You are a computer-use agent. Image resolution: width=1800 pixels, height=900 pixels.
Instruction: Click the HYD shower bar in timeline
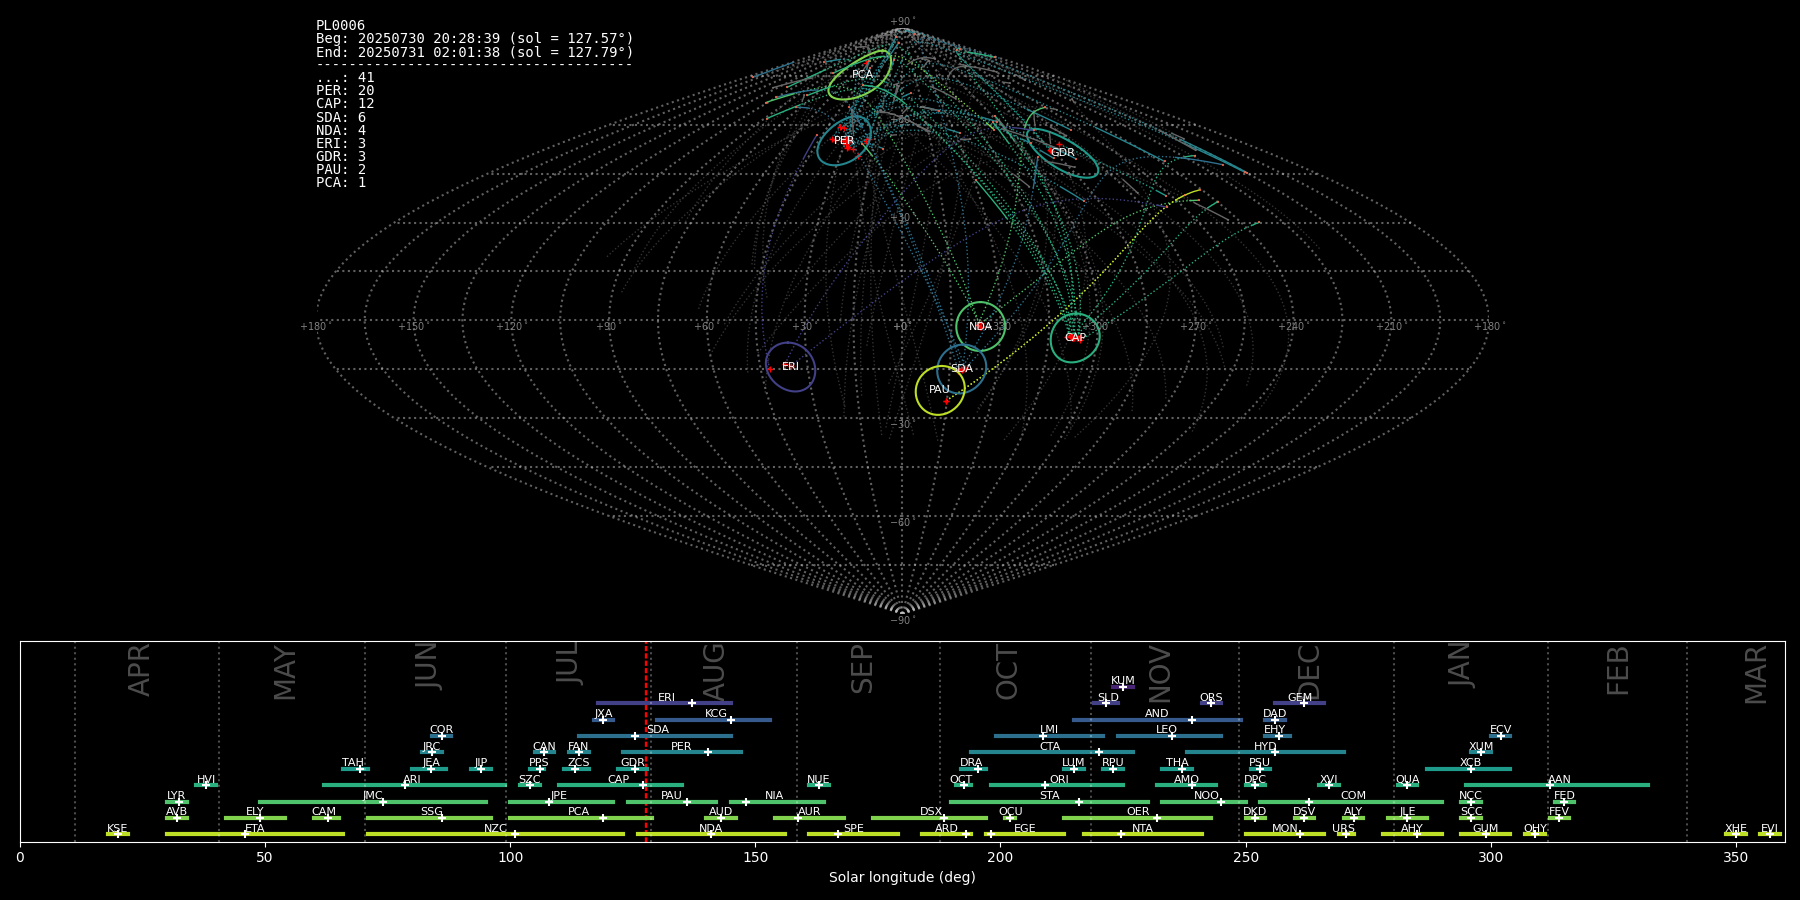[x=1265, y=752]
